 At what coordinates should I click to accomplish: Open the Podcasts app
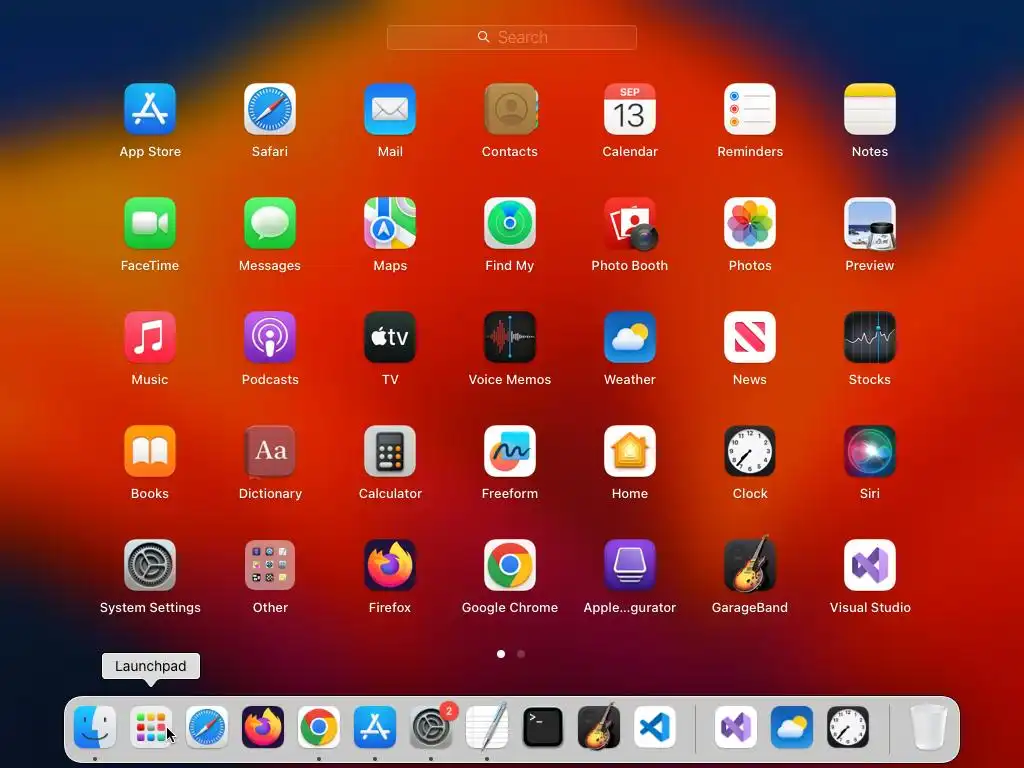(x=270, y=337)
